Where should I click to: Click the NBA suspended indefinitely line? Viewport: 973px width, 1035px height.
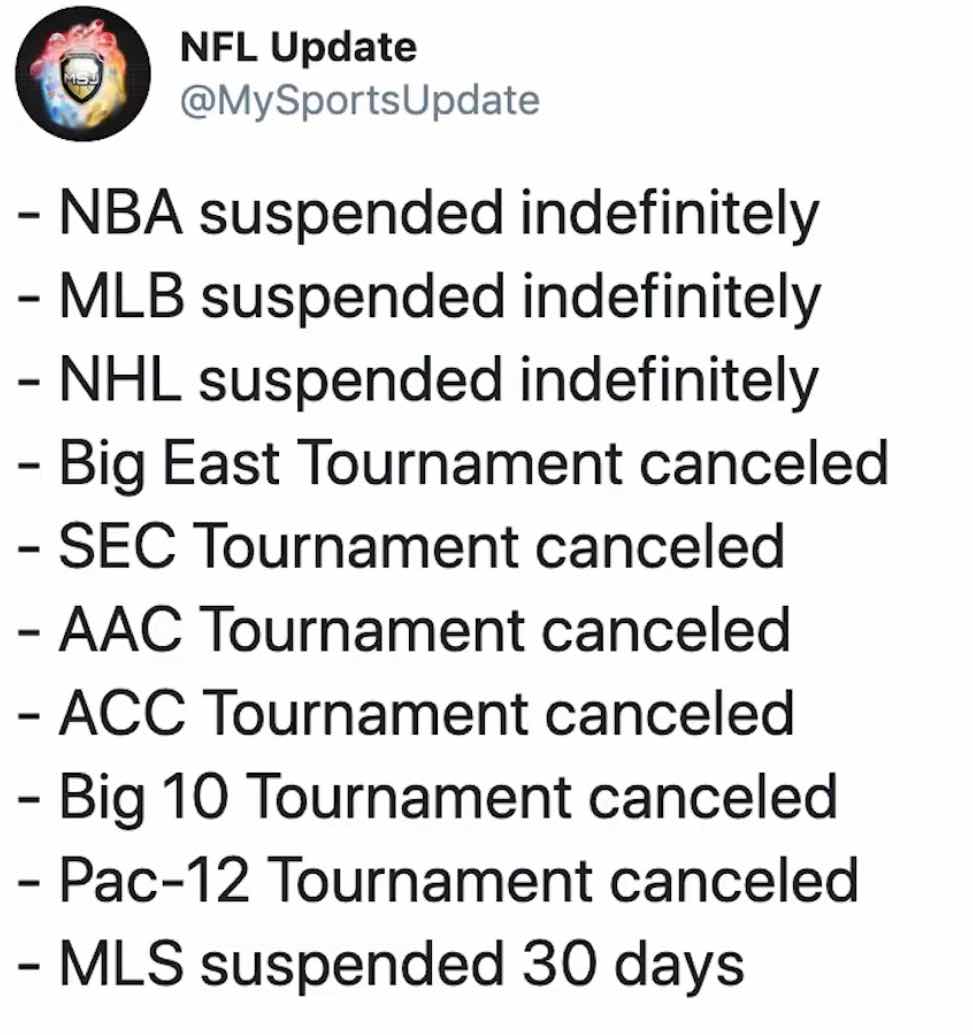[x=419, y=214]
